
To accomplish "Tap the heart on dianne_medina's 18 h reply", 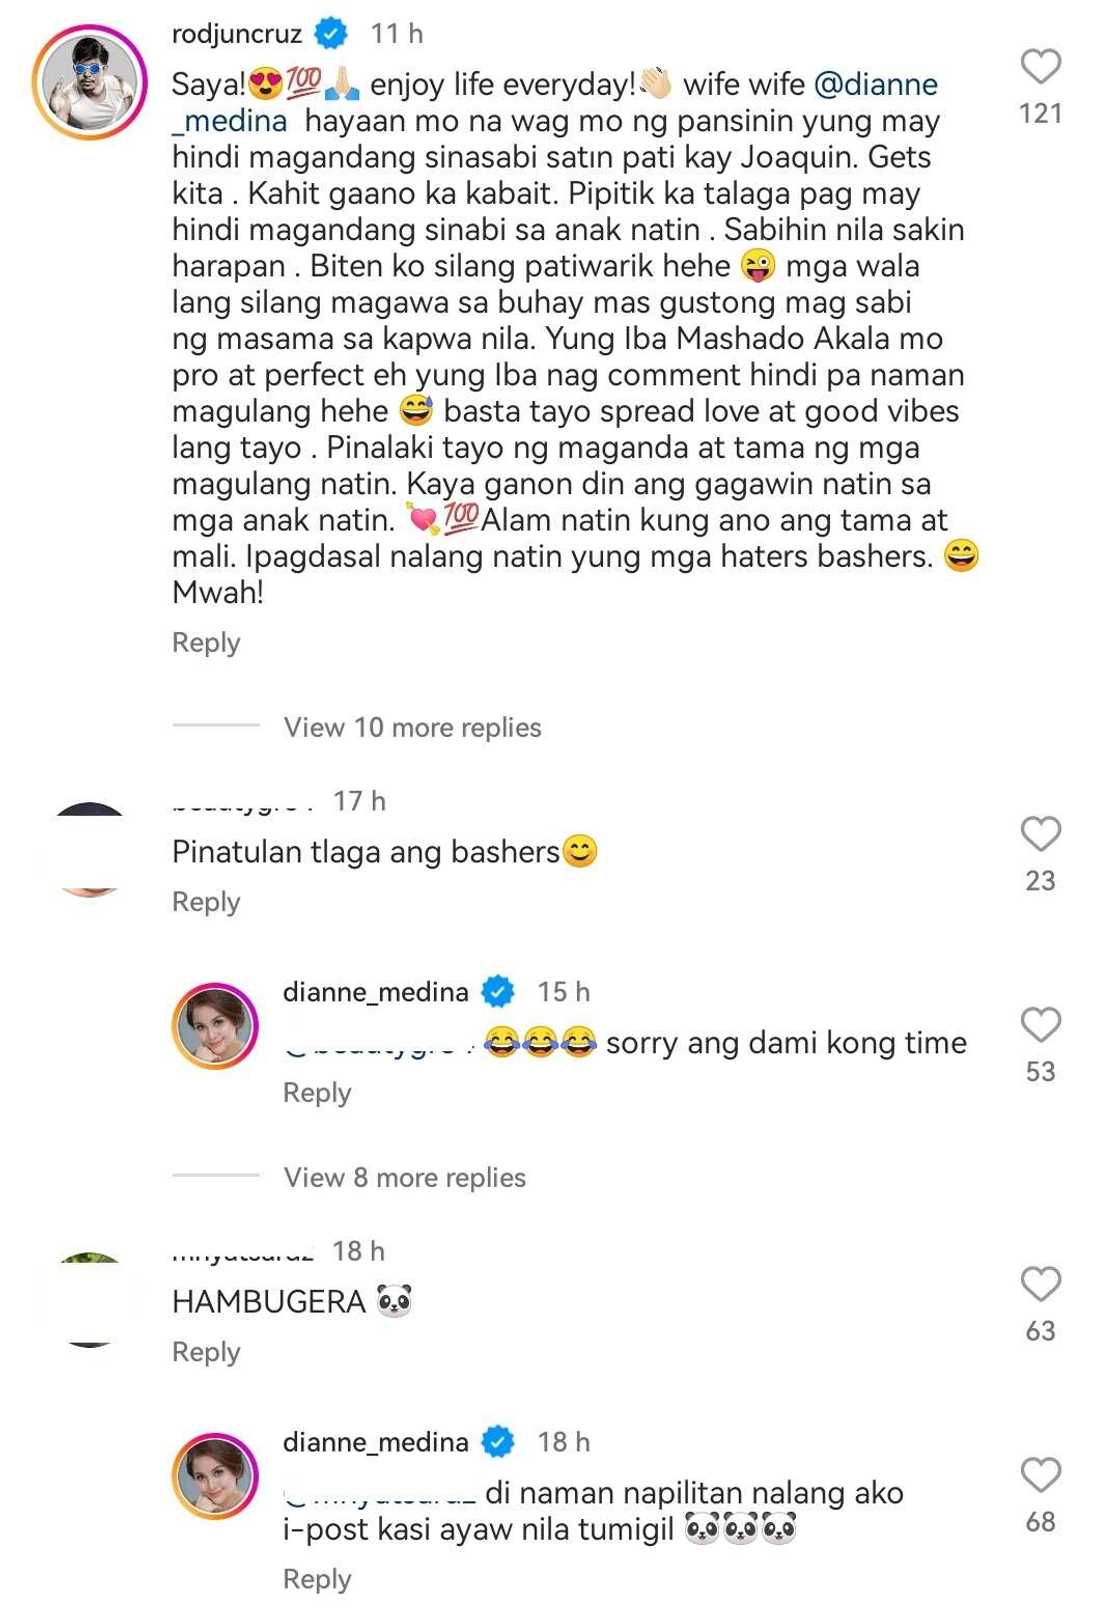I will 1040,1474.
